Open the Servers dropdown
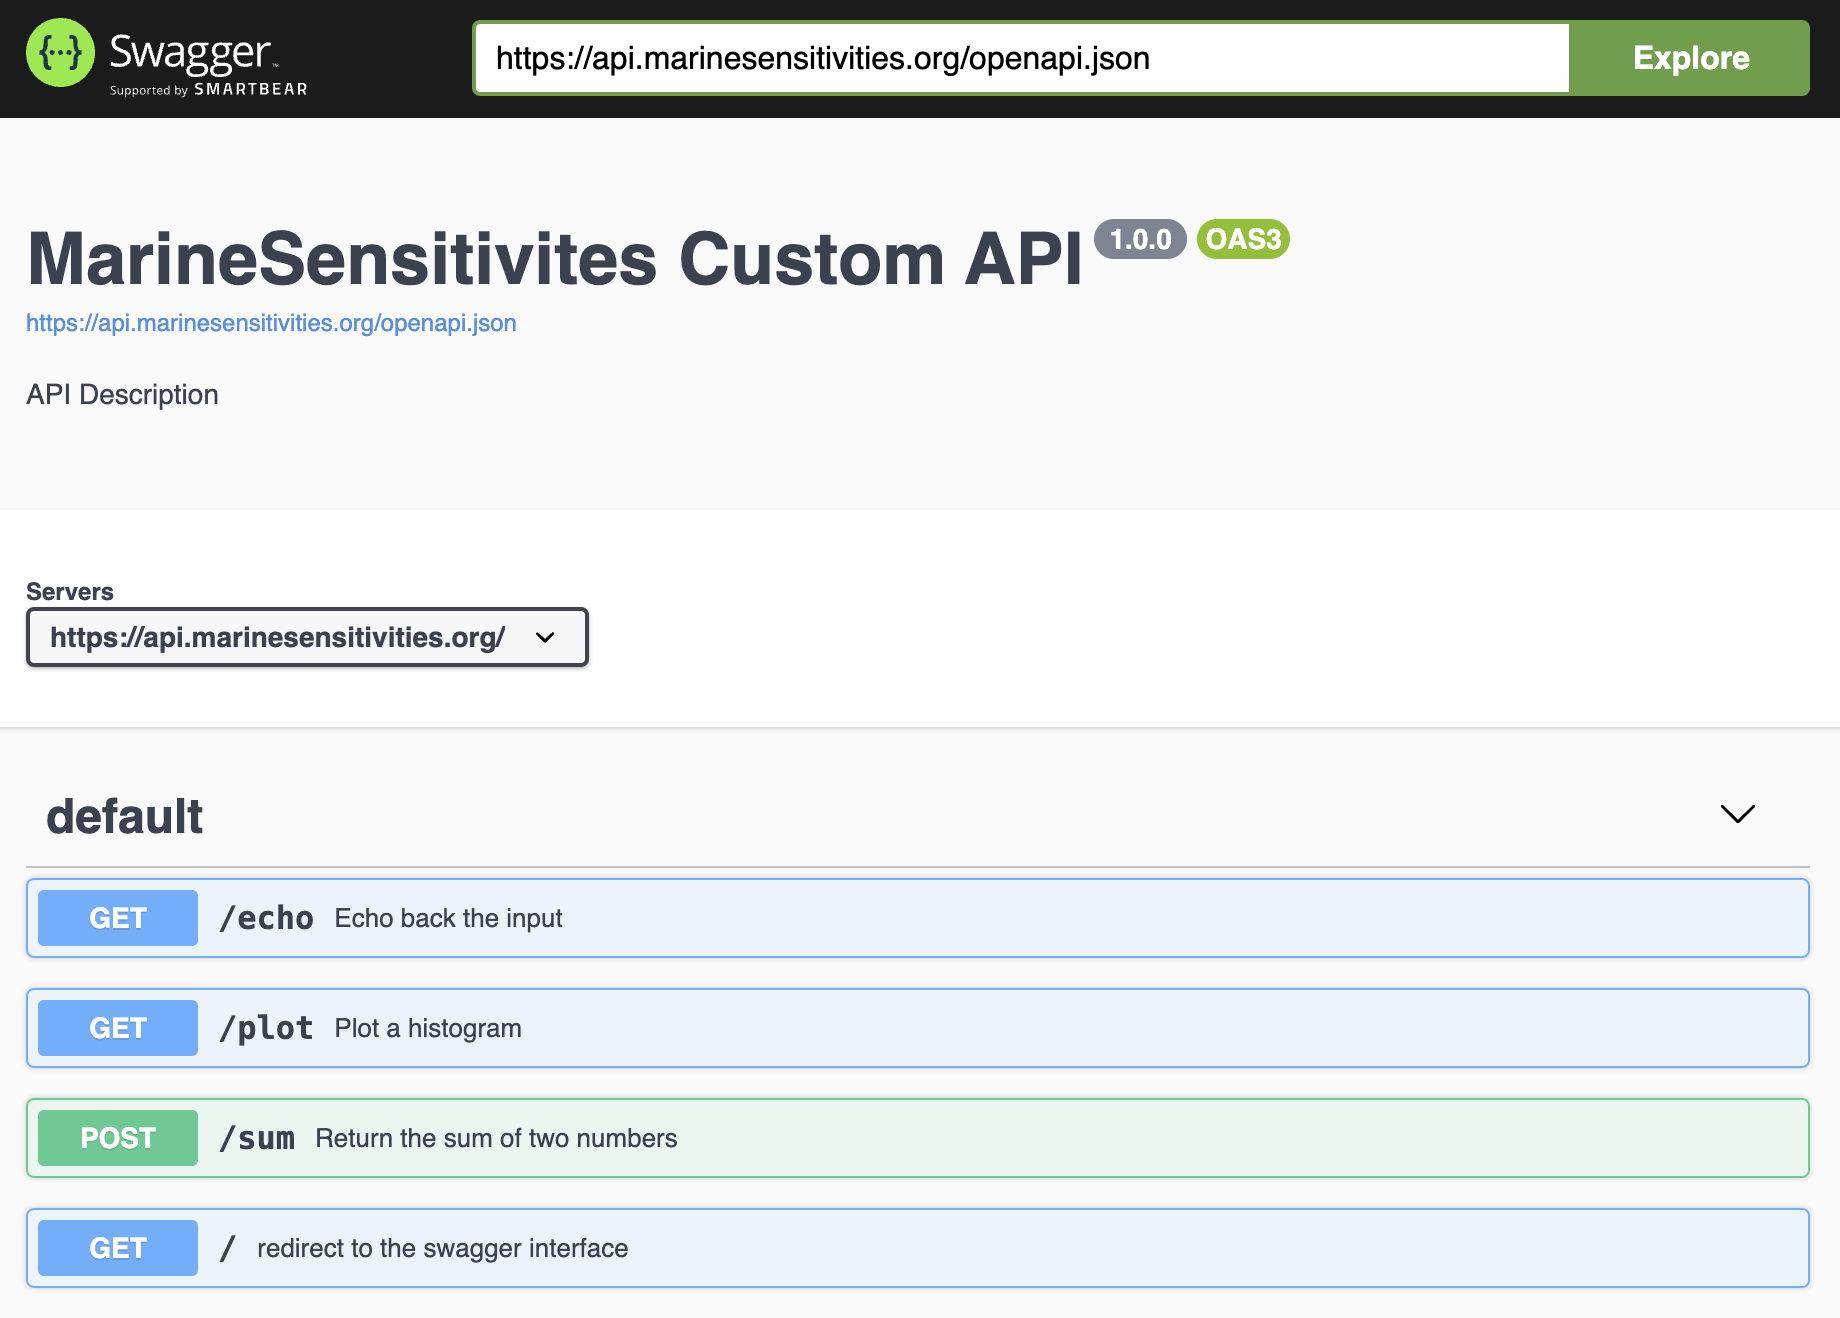The width and height of the screenshot is (1840, 1318). [306, 637]
